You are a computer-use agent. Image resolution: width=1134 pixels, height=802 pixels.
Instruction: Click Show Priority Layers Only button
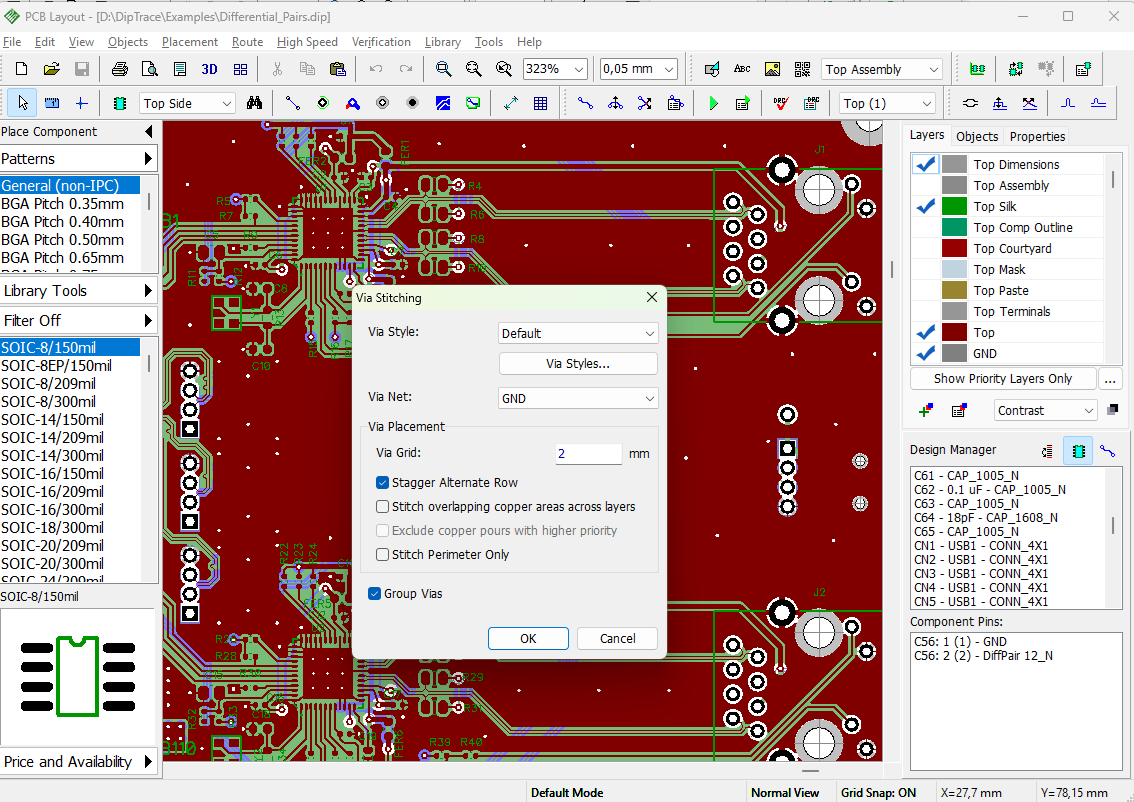1002,379
